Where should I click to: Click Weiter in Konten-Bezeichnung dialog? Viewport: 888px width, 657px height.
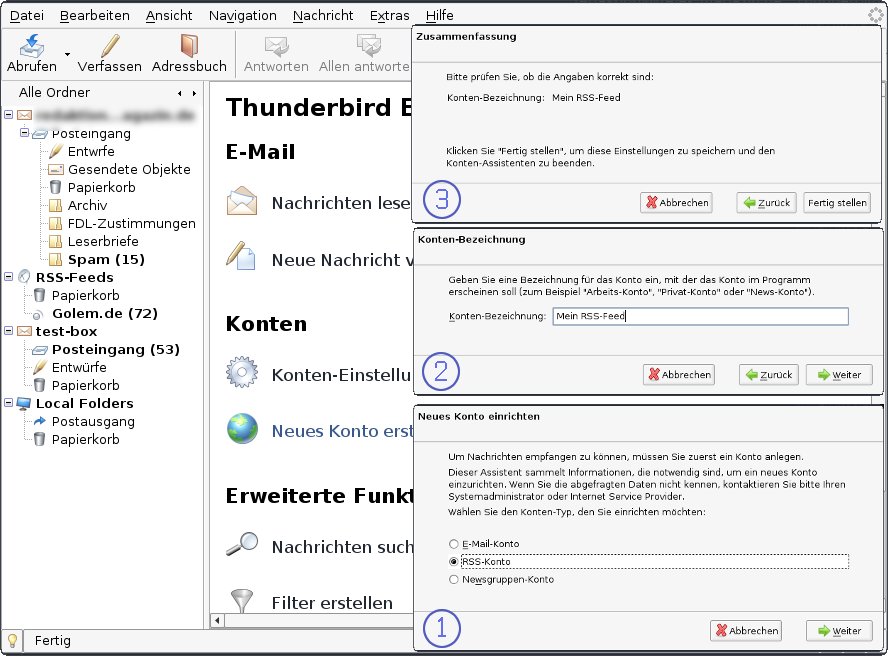pyautogui.click(x=839, y=374)
